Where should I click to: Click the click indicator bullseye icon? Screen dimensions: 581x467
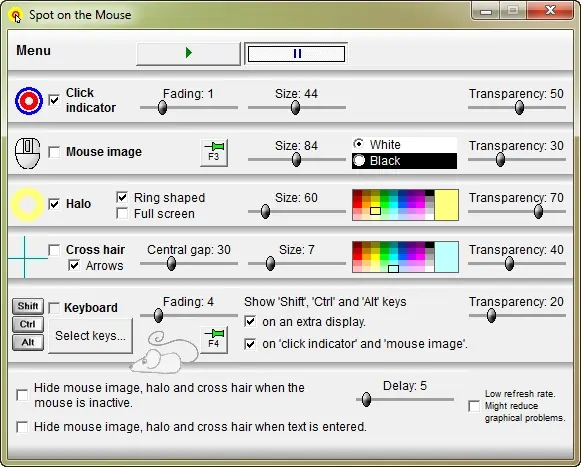coord(29,100)
